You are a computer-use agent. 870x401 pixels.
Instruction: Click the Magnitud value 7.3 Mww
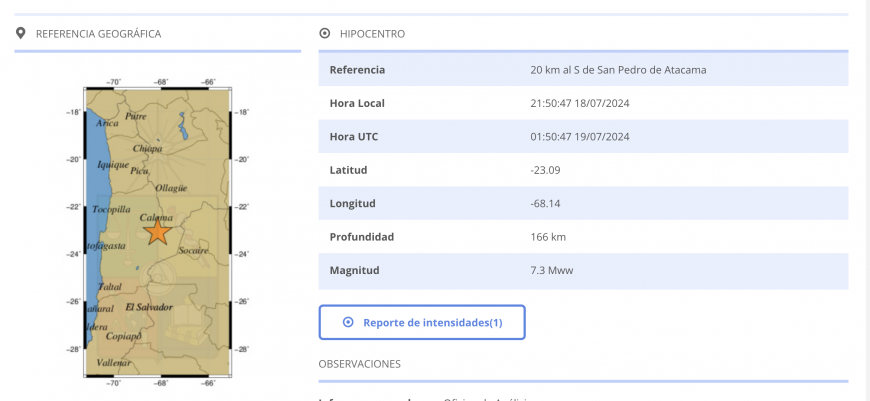[552, 270]
